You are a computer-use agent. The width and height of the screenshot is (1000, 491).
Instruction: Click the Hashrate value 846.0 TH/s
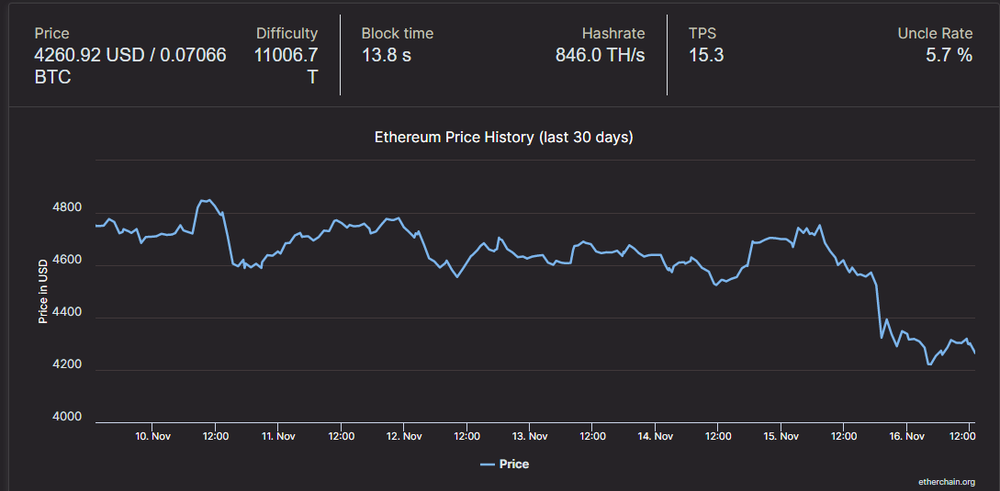(600, 55)
